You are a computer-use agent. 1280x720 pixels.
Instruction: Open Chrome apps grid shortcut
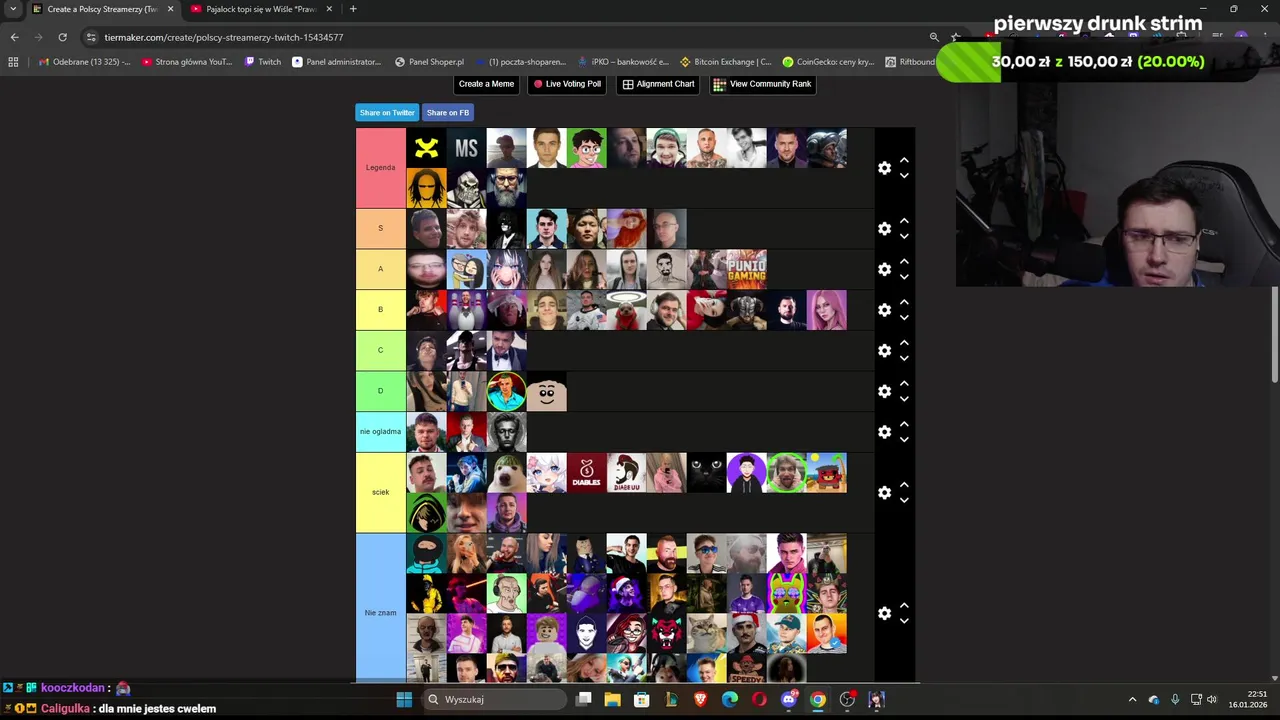[x=13, y=62]
